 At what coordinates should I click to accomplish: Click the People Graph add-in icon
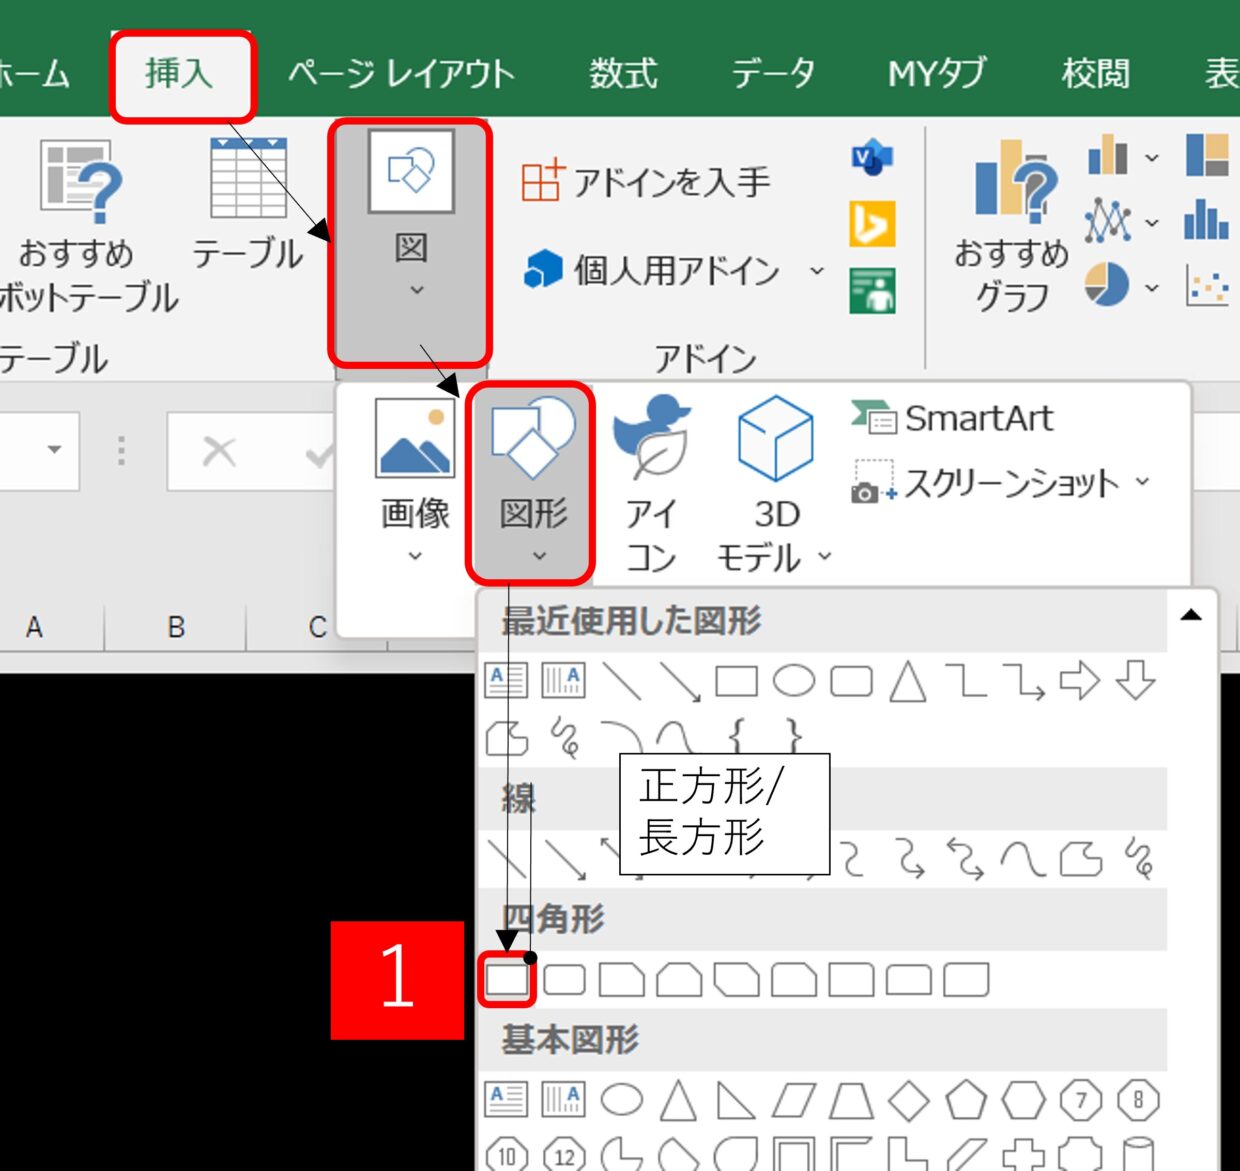click(x=872, y=291)
